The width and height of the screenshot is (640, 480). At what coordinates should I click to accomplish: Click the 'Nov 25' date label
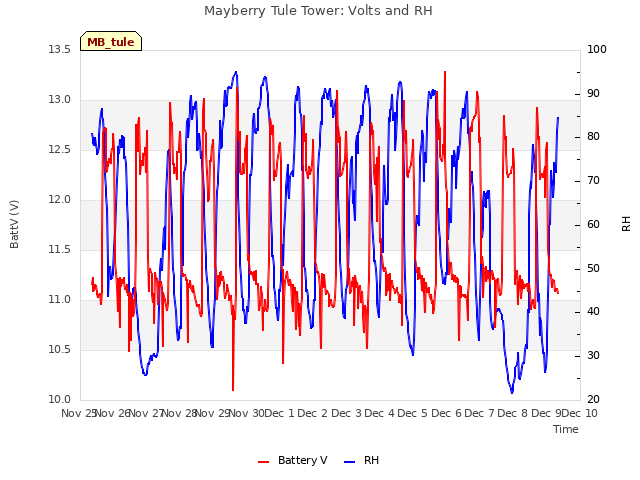(x=79, y=413)
